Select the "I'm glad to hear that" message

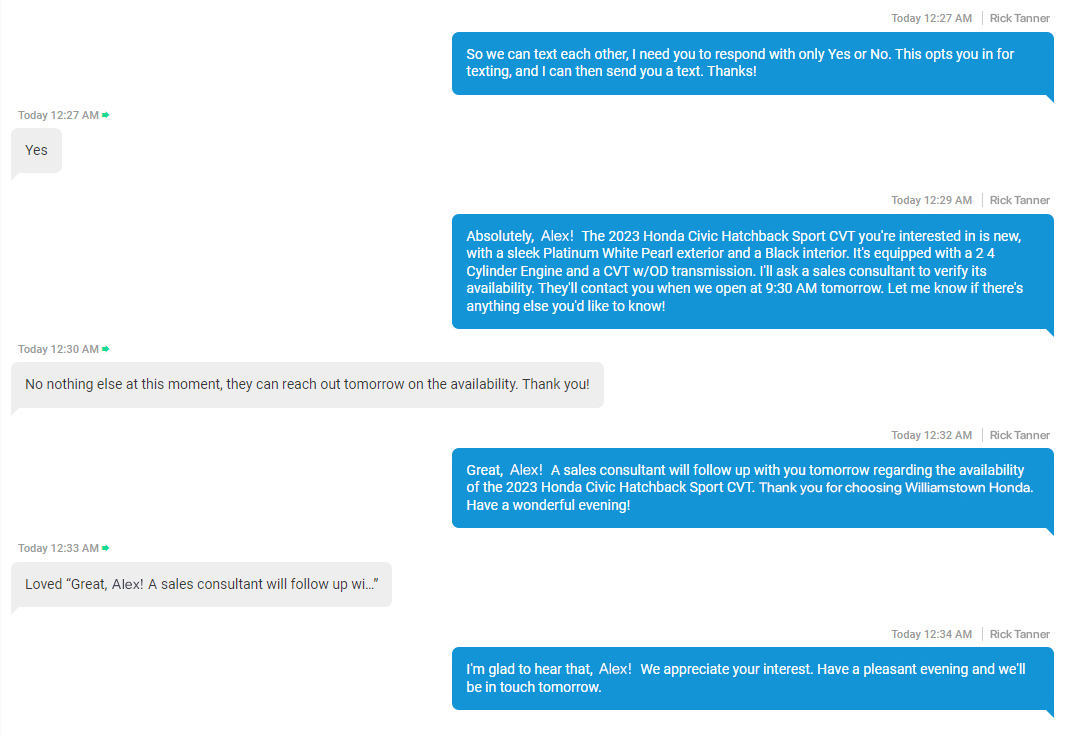pos(752,678)
